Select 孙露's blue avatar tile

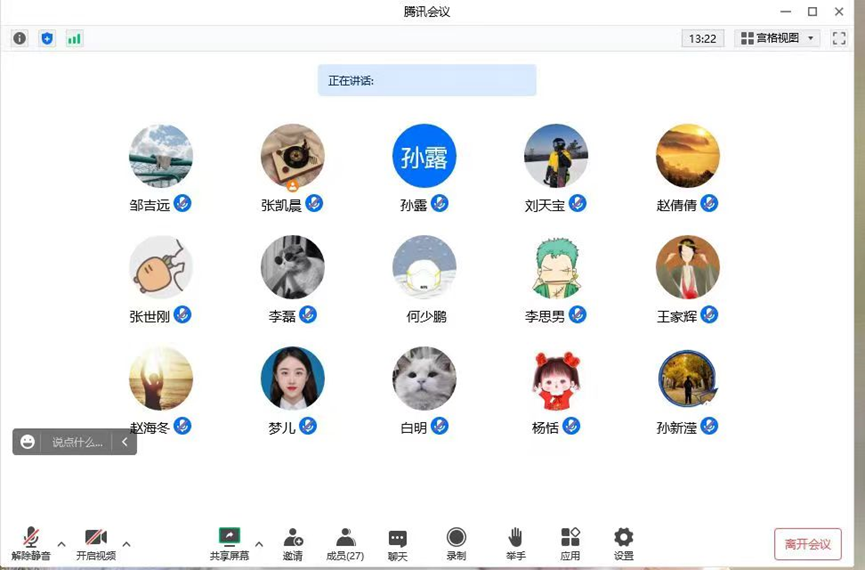pos(424,156)
